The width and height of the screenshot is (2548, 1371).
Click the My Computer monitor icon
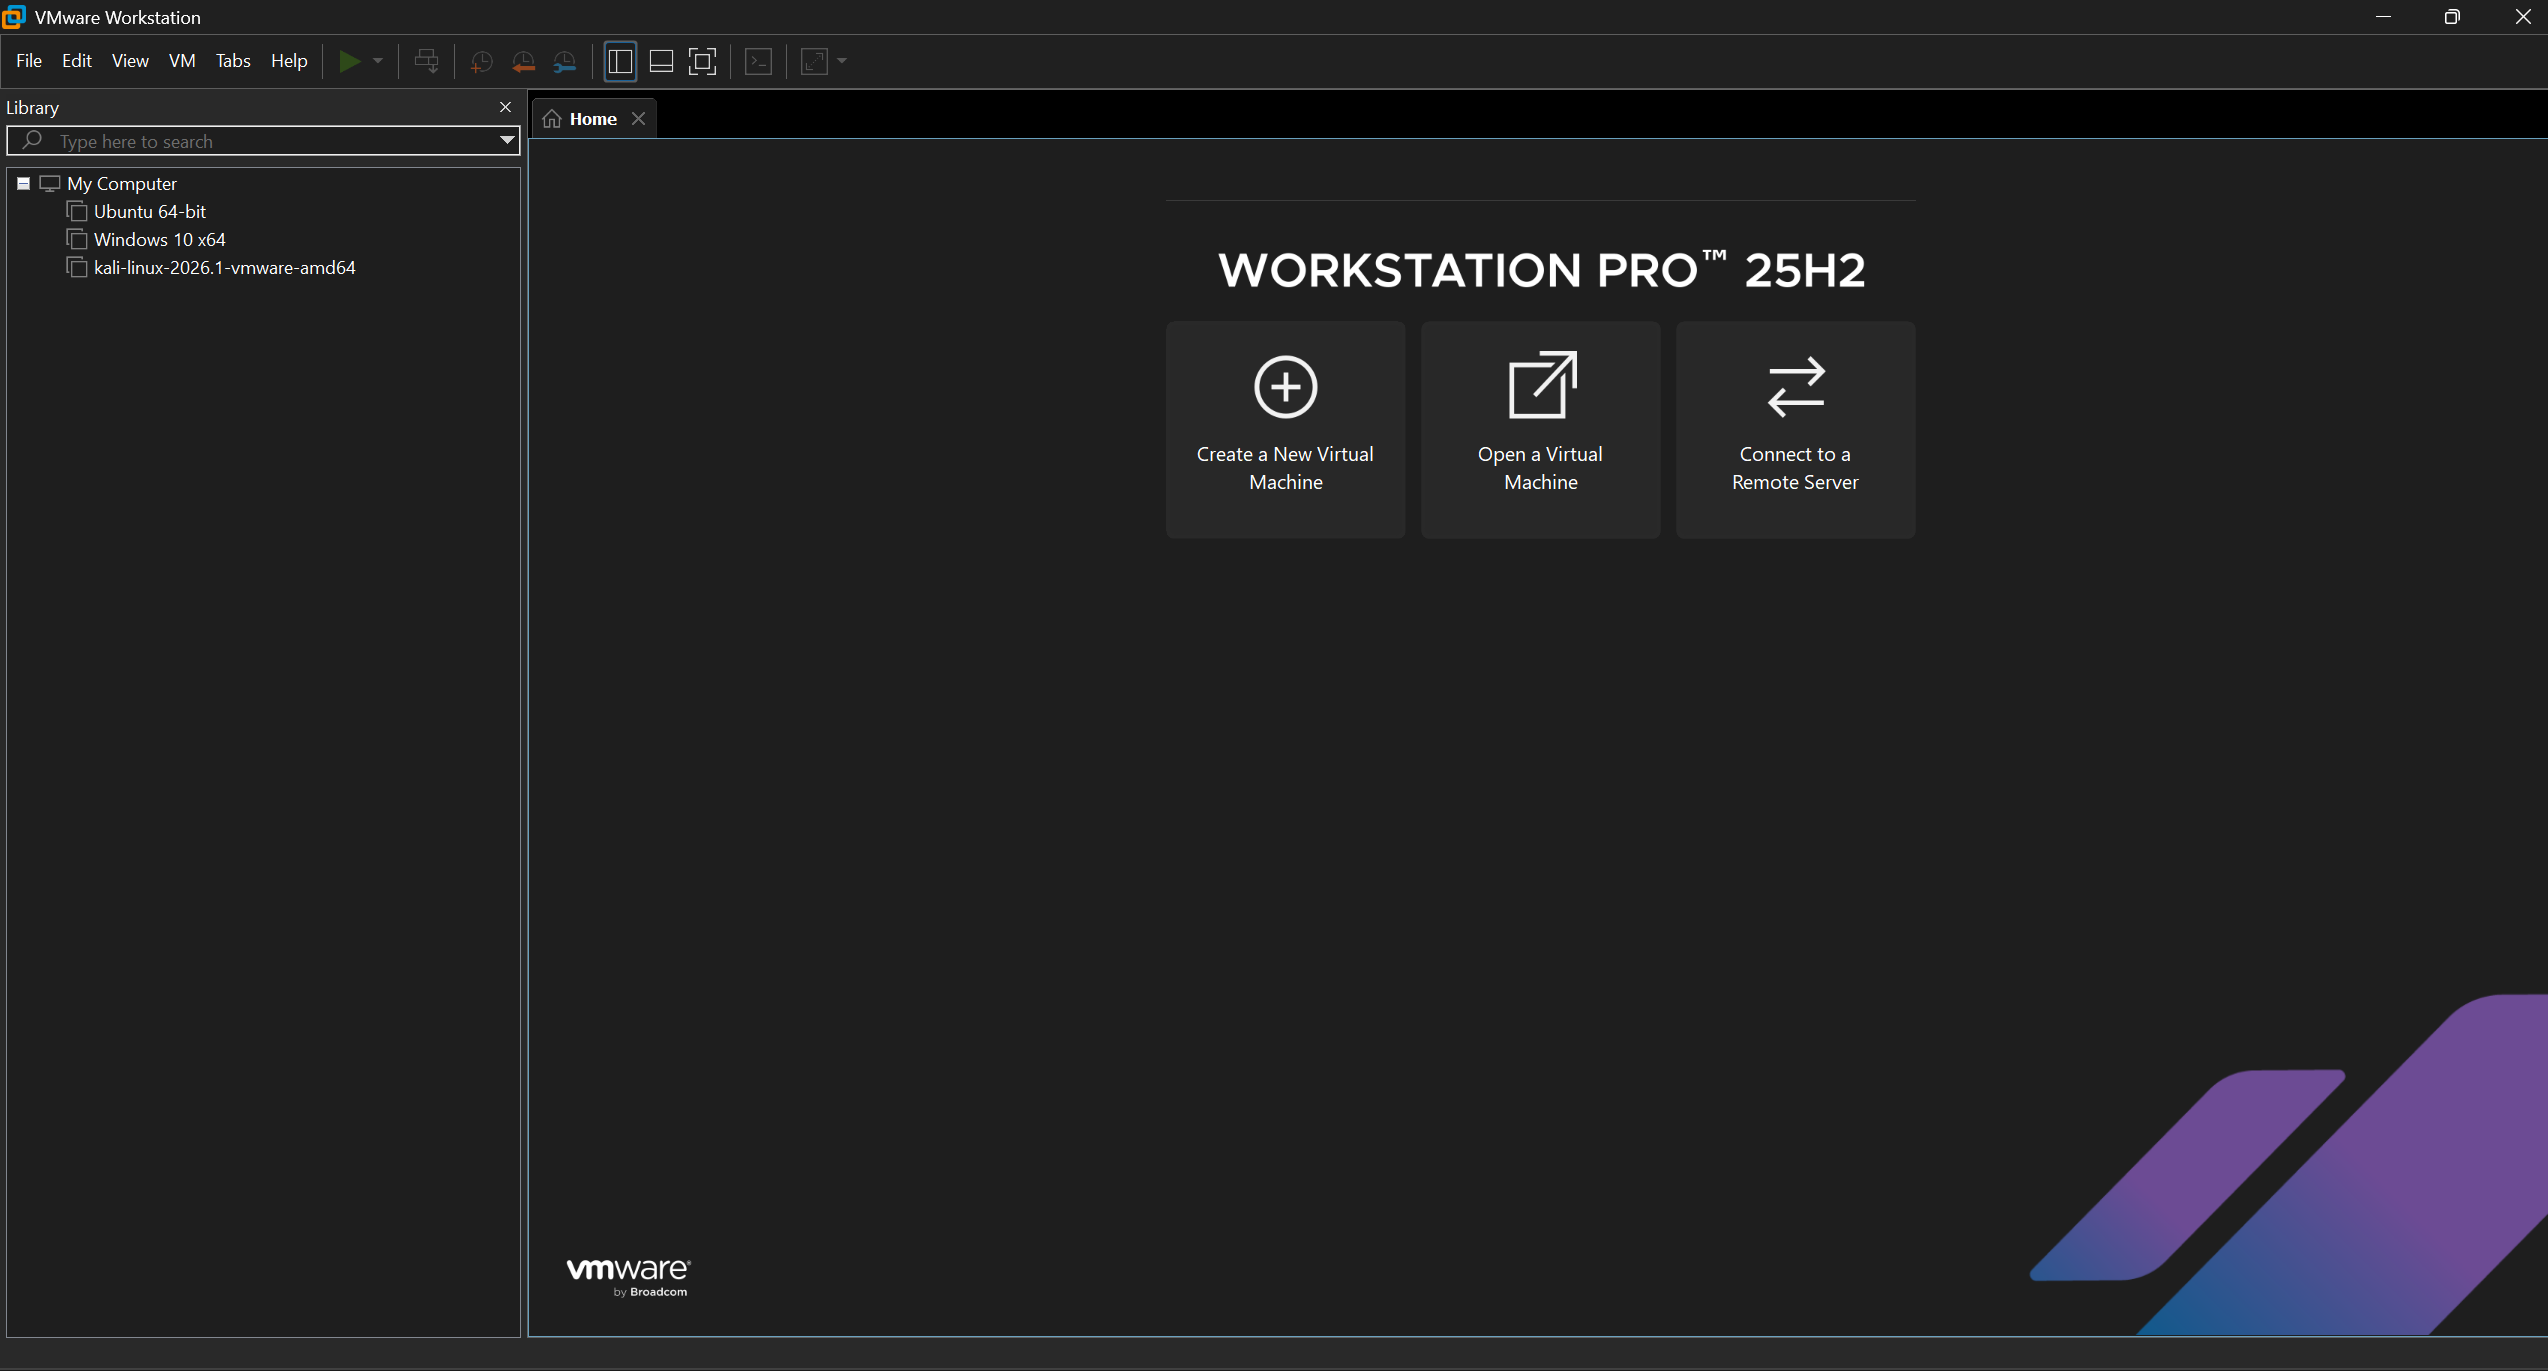50,183
